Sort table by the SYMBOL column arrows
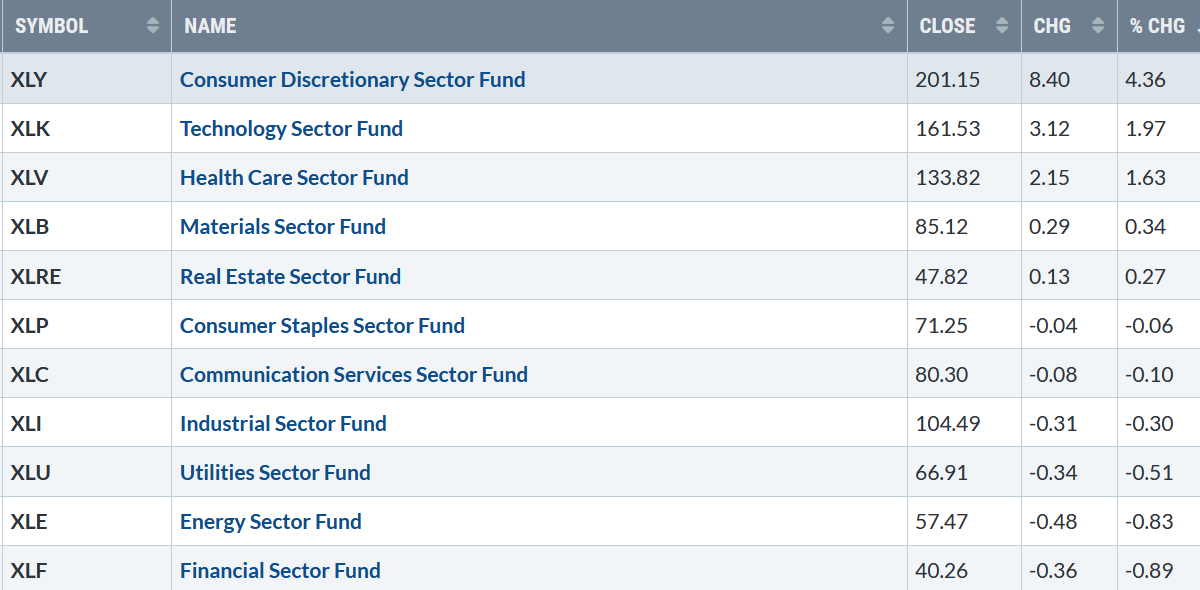 pyautogui.click(x=153, y=26)
